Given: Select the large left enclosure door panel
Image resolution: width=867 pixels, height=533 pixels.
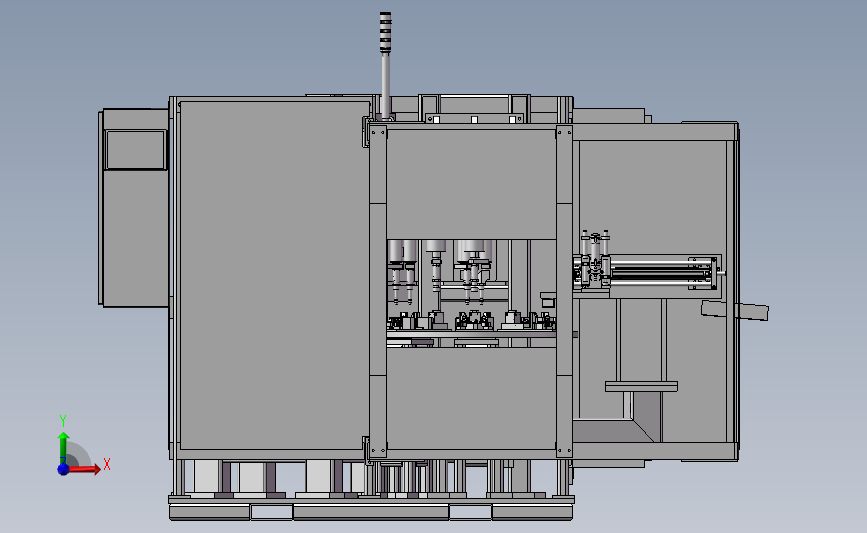Looking at the screenshot, I should (274, 275).
